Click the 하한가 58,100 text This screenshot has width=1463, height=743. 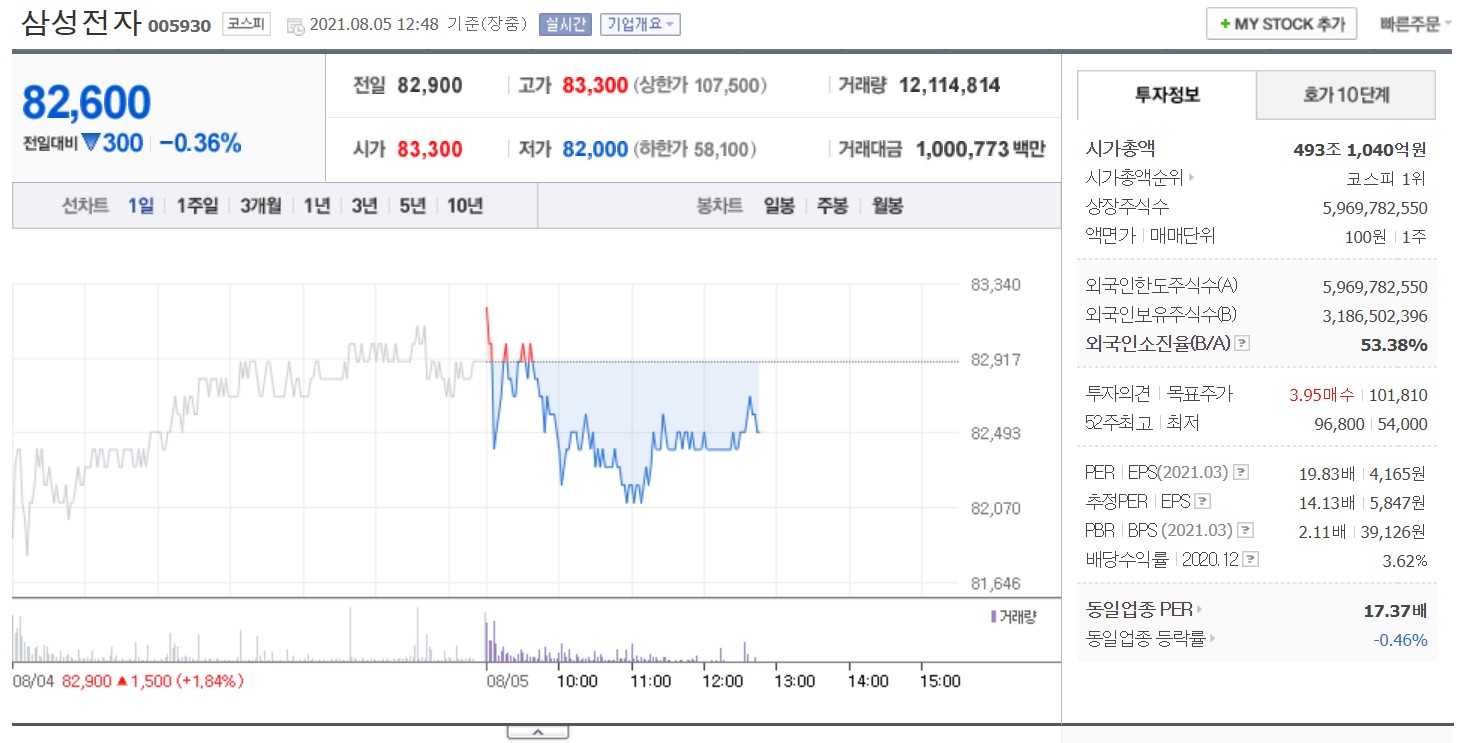pyautogui.click(x=695, y=150)
